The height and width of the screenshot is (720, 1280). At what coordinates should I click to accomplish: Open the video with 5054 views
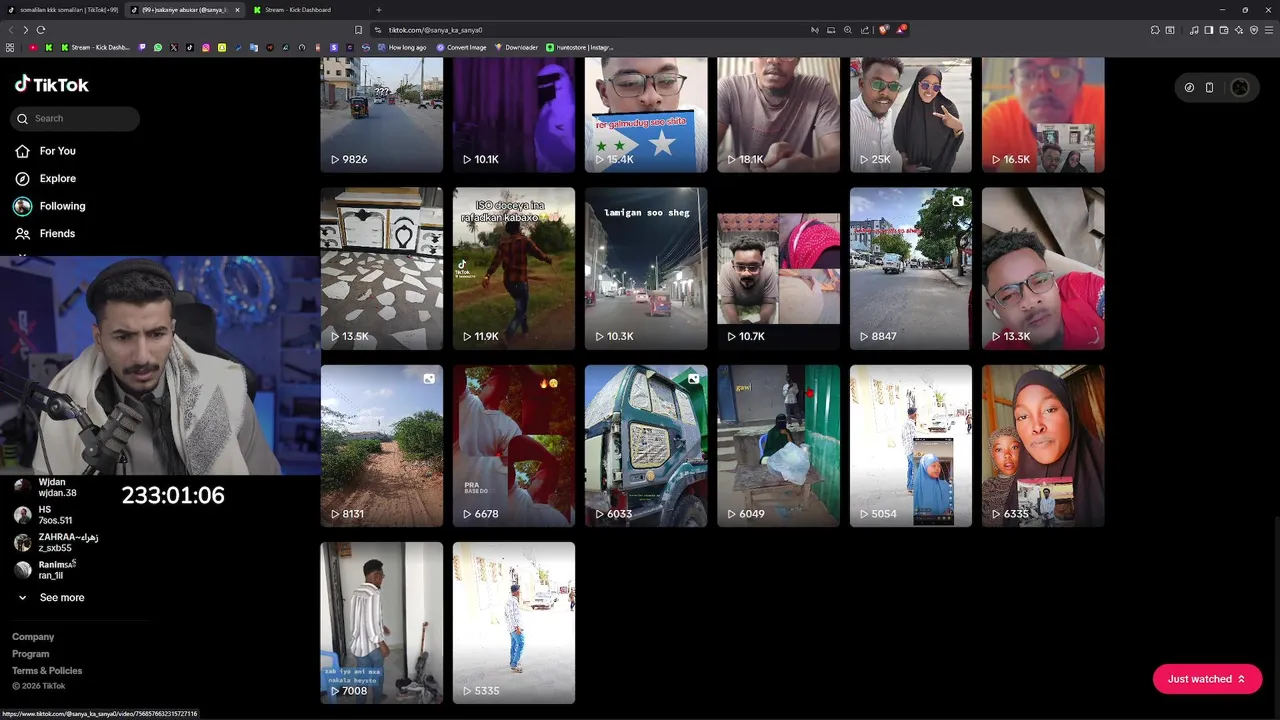point(910,446)
